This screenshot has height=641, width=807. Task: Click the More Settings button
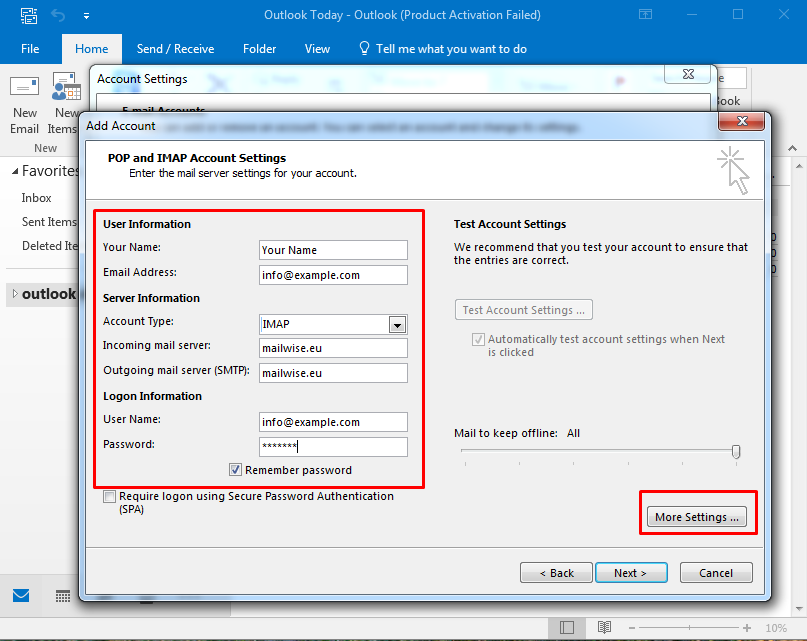pos(697,517)
